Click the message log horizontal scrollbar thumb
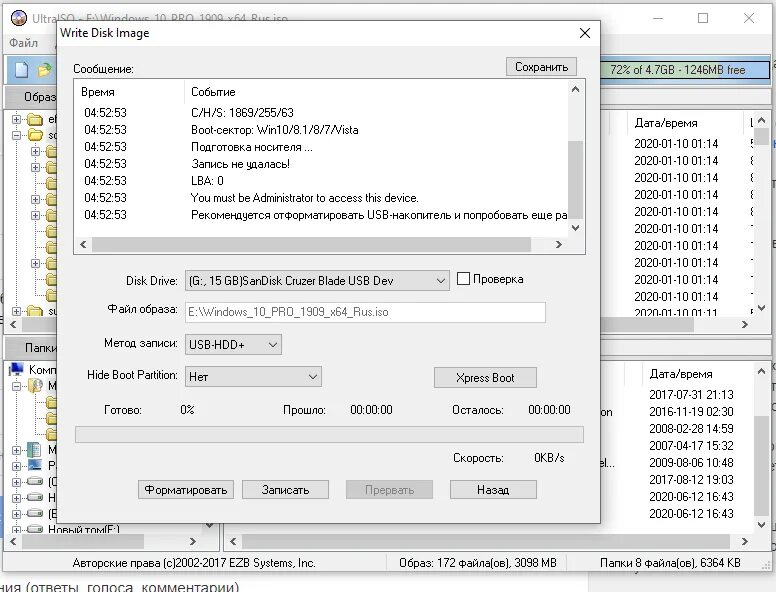Screen dimensions: 776x592 click(x=311, y=244)
